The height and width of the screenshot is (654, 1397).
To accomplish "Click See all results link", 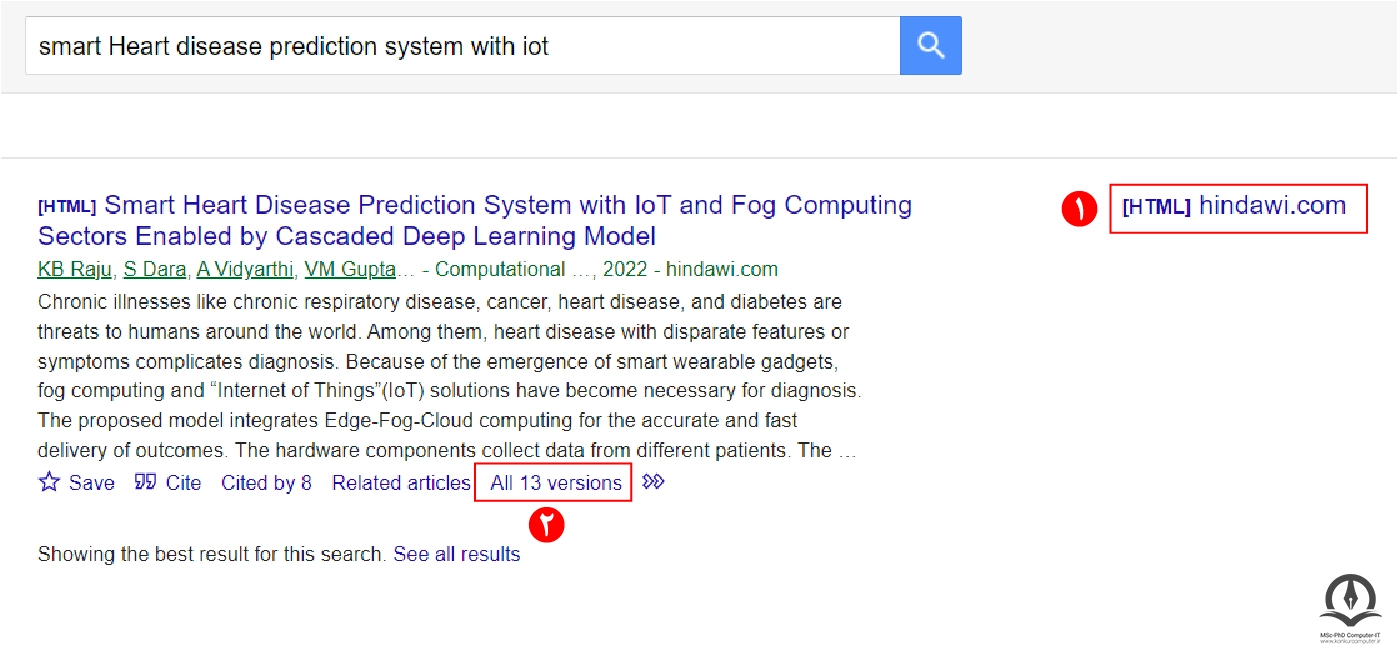I will [x=457, y=554].
